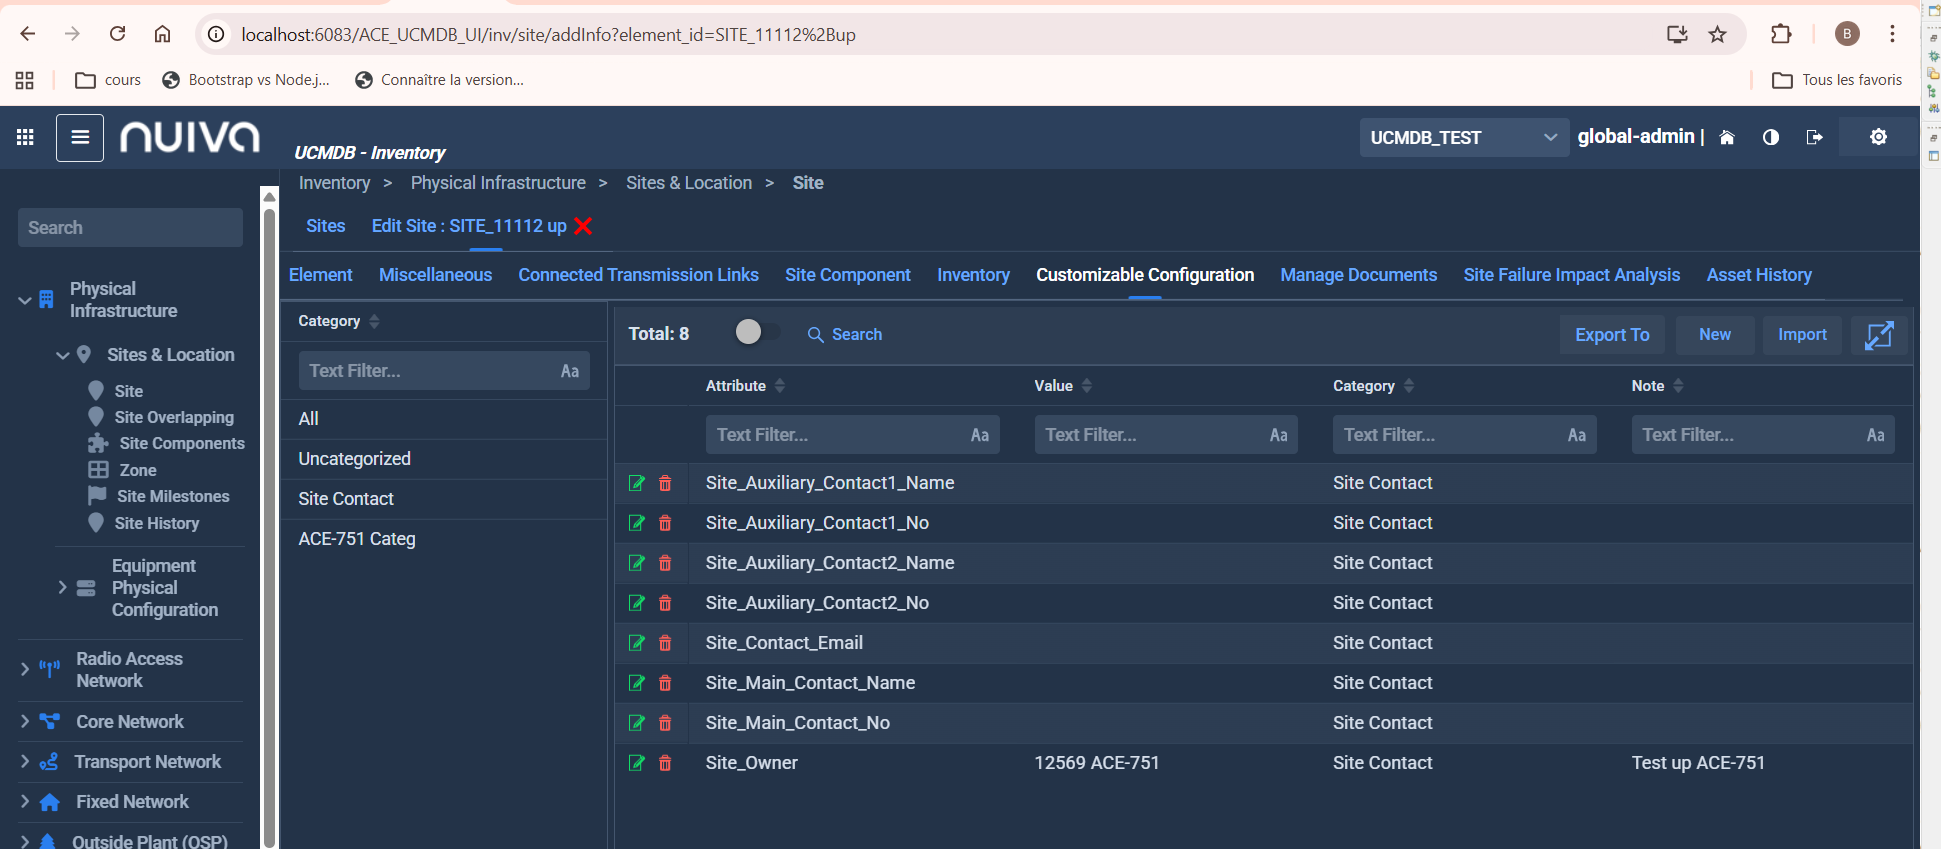Viewport: 1941px width, 849px height.
Task: Click the hamburger menu button
Action: [x=80, y=137]
